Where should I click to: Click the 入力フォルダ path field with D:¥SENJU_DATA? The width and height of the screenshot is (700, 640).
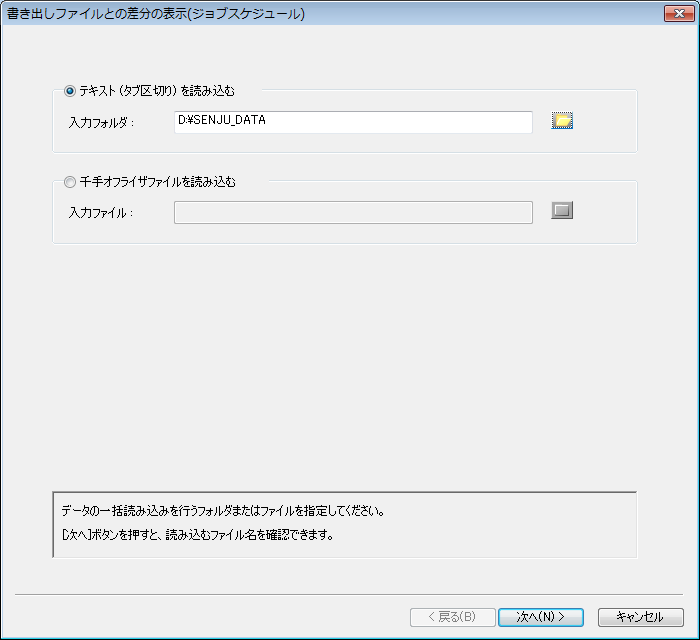coord(353,122)
